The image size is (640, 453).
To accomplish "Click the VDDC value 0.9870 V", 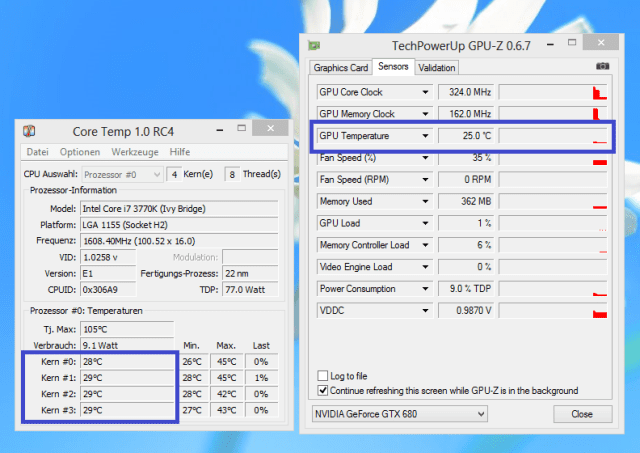I will pos(466,311).
